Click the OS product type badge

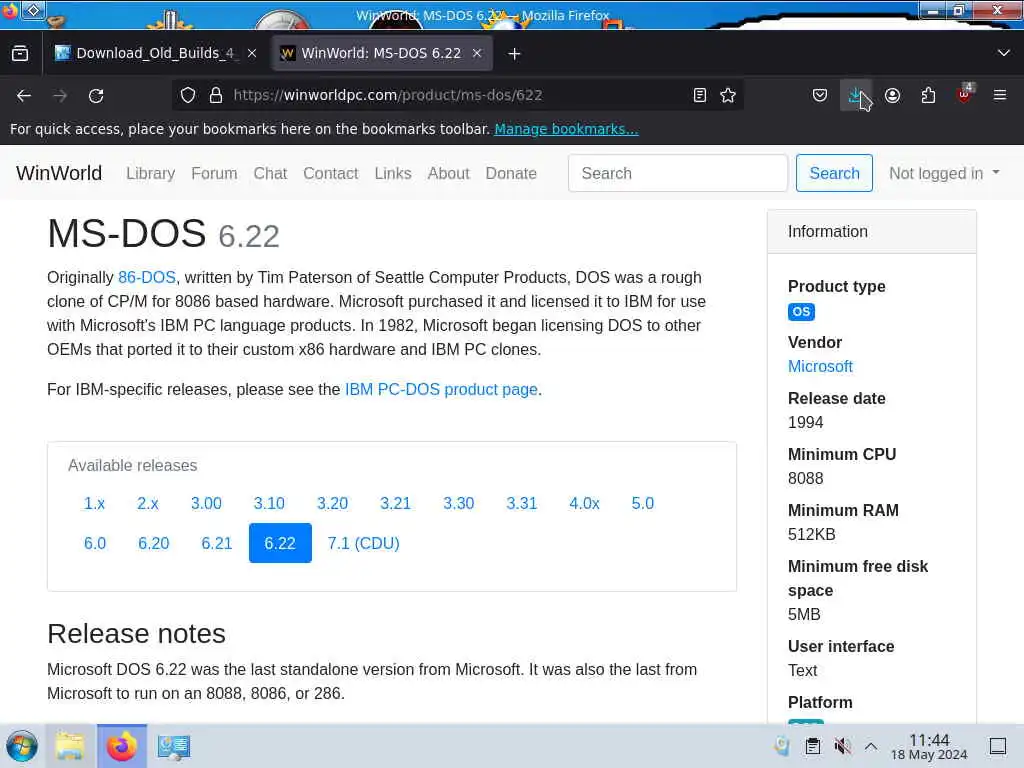click(801, 312)
